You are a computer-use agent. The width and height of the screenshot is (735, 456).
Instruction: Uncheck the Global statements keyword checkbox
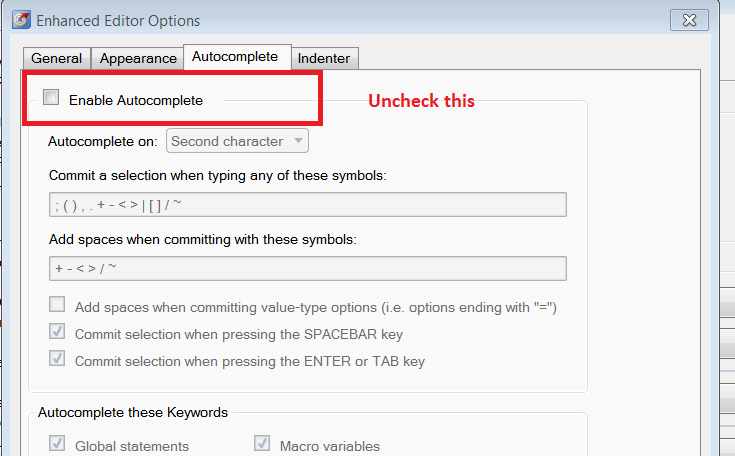click(x=58, y=444)
